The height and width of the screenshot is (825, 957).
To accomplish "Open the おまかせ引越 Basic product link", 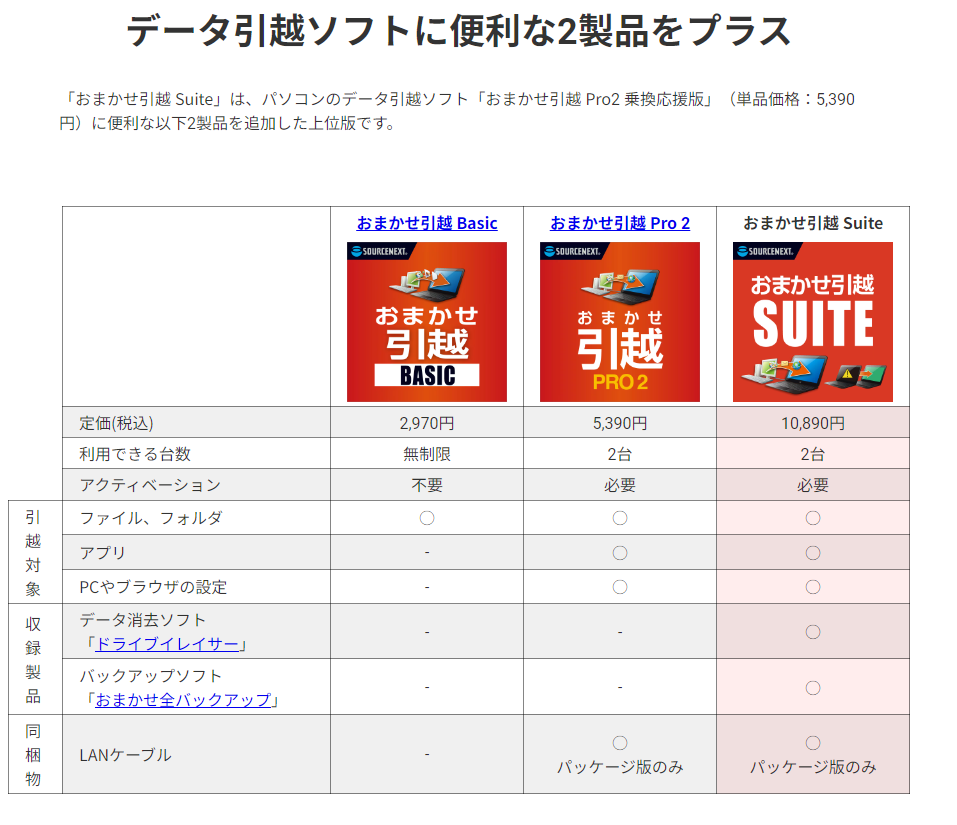I will [x=426, y=223].
